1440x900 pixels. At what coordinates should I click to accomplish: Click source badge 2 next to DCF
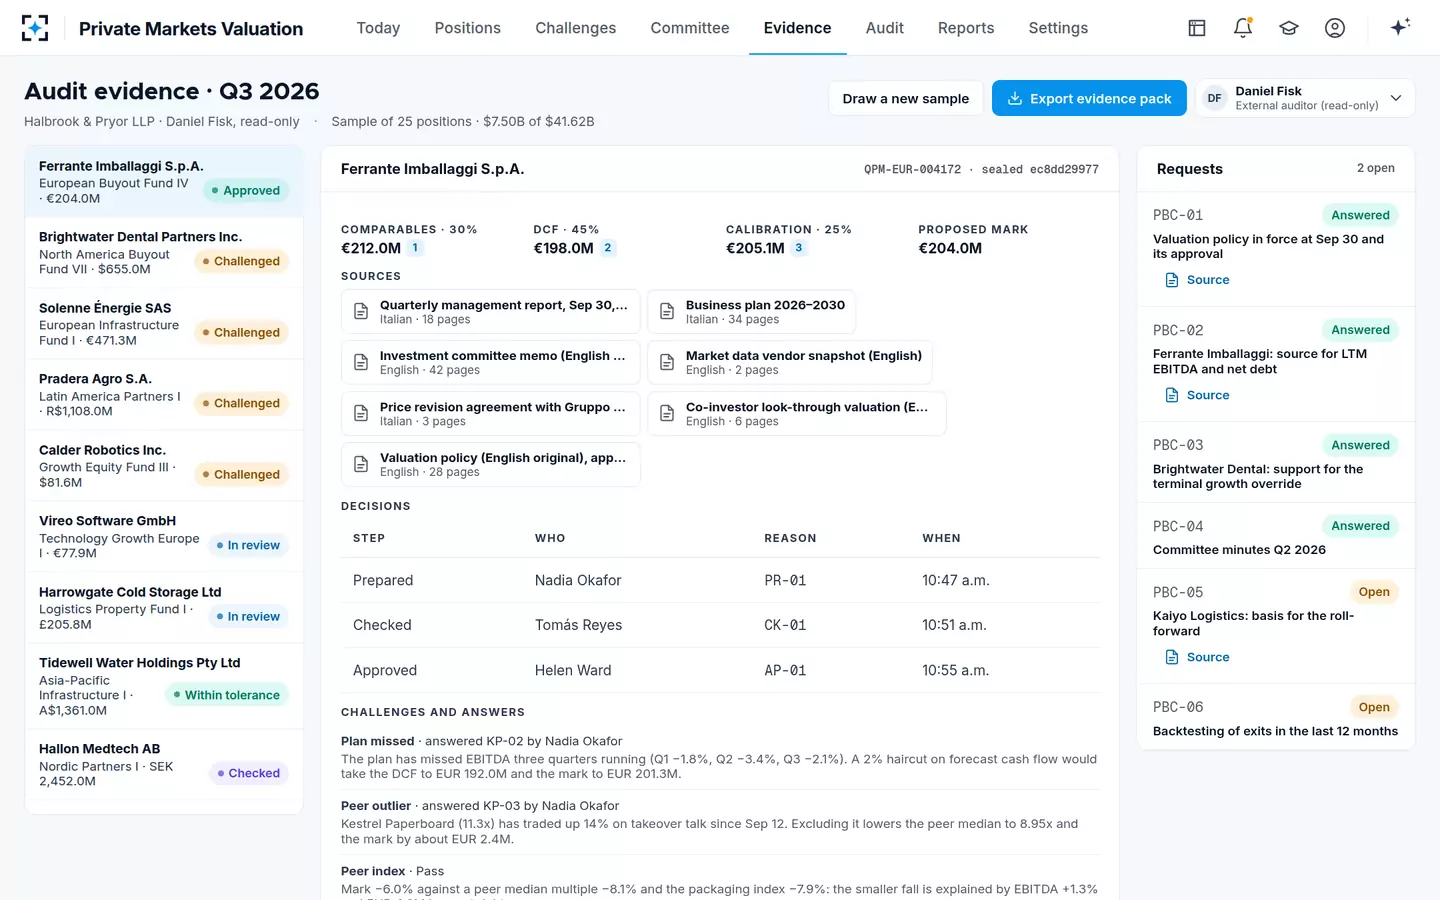pyautogui.click(x=607, y=248)
